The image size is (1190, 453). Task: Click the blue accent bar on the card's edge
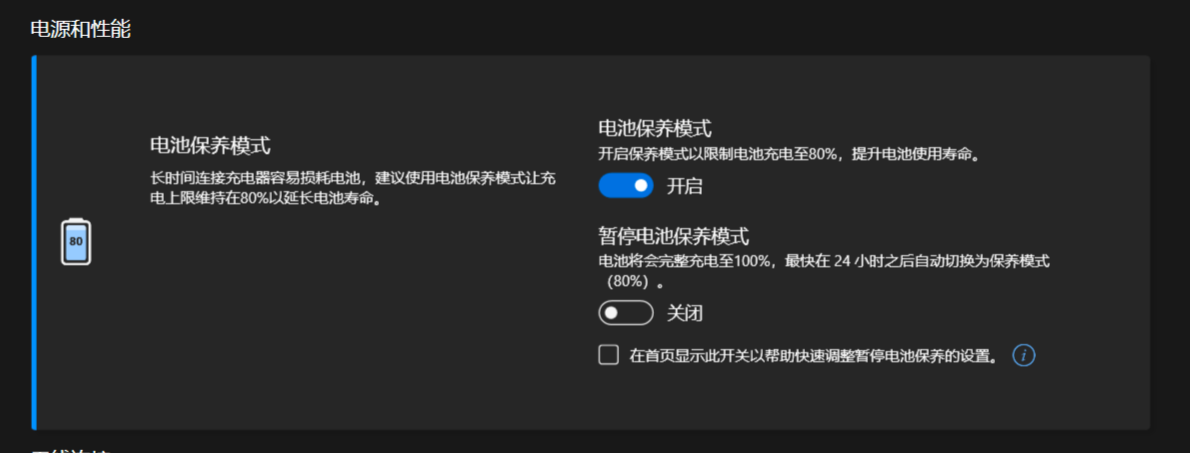(x=33, y=242)
